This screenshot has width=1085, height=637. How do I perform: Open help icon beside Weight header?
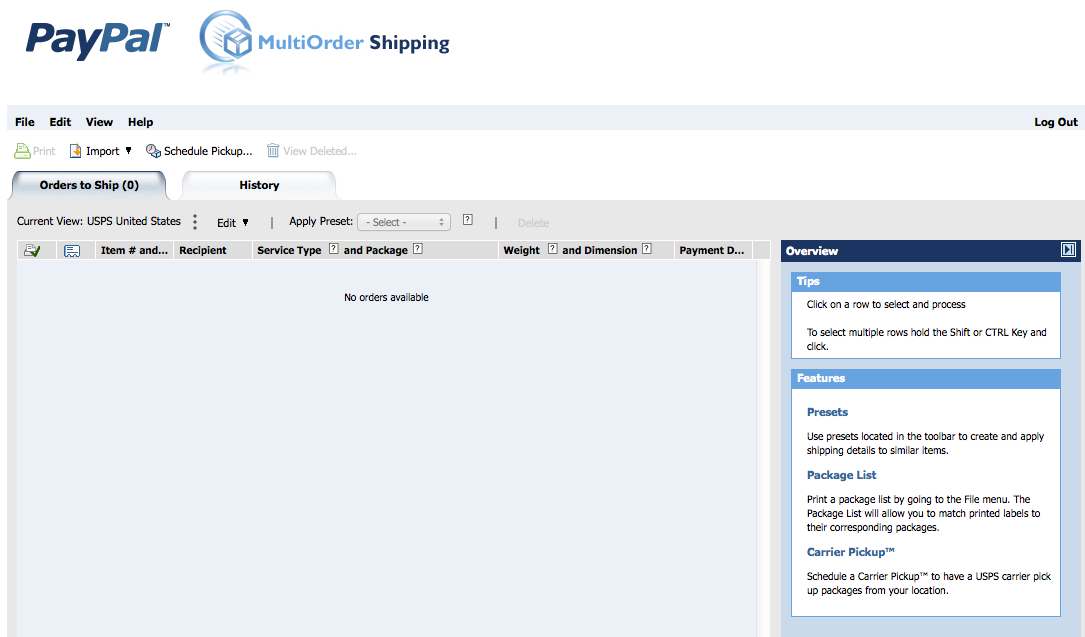pos(552,249)
